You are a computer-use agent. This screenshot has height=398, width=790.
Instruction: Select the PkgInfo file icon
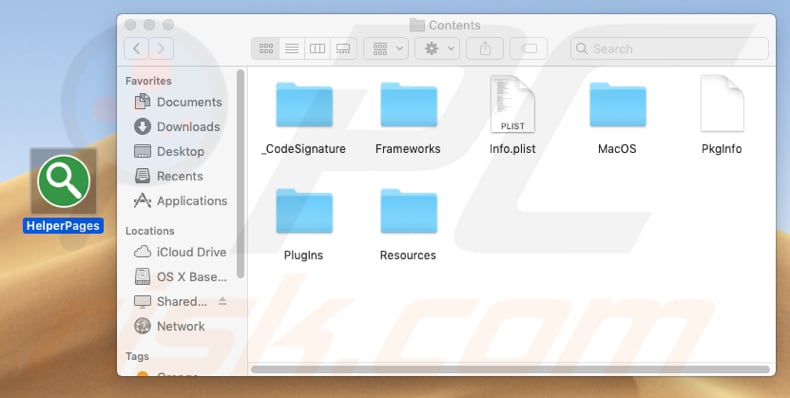point(722,104)
